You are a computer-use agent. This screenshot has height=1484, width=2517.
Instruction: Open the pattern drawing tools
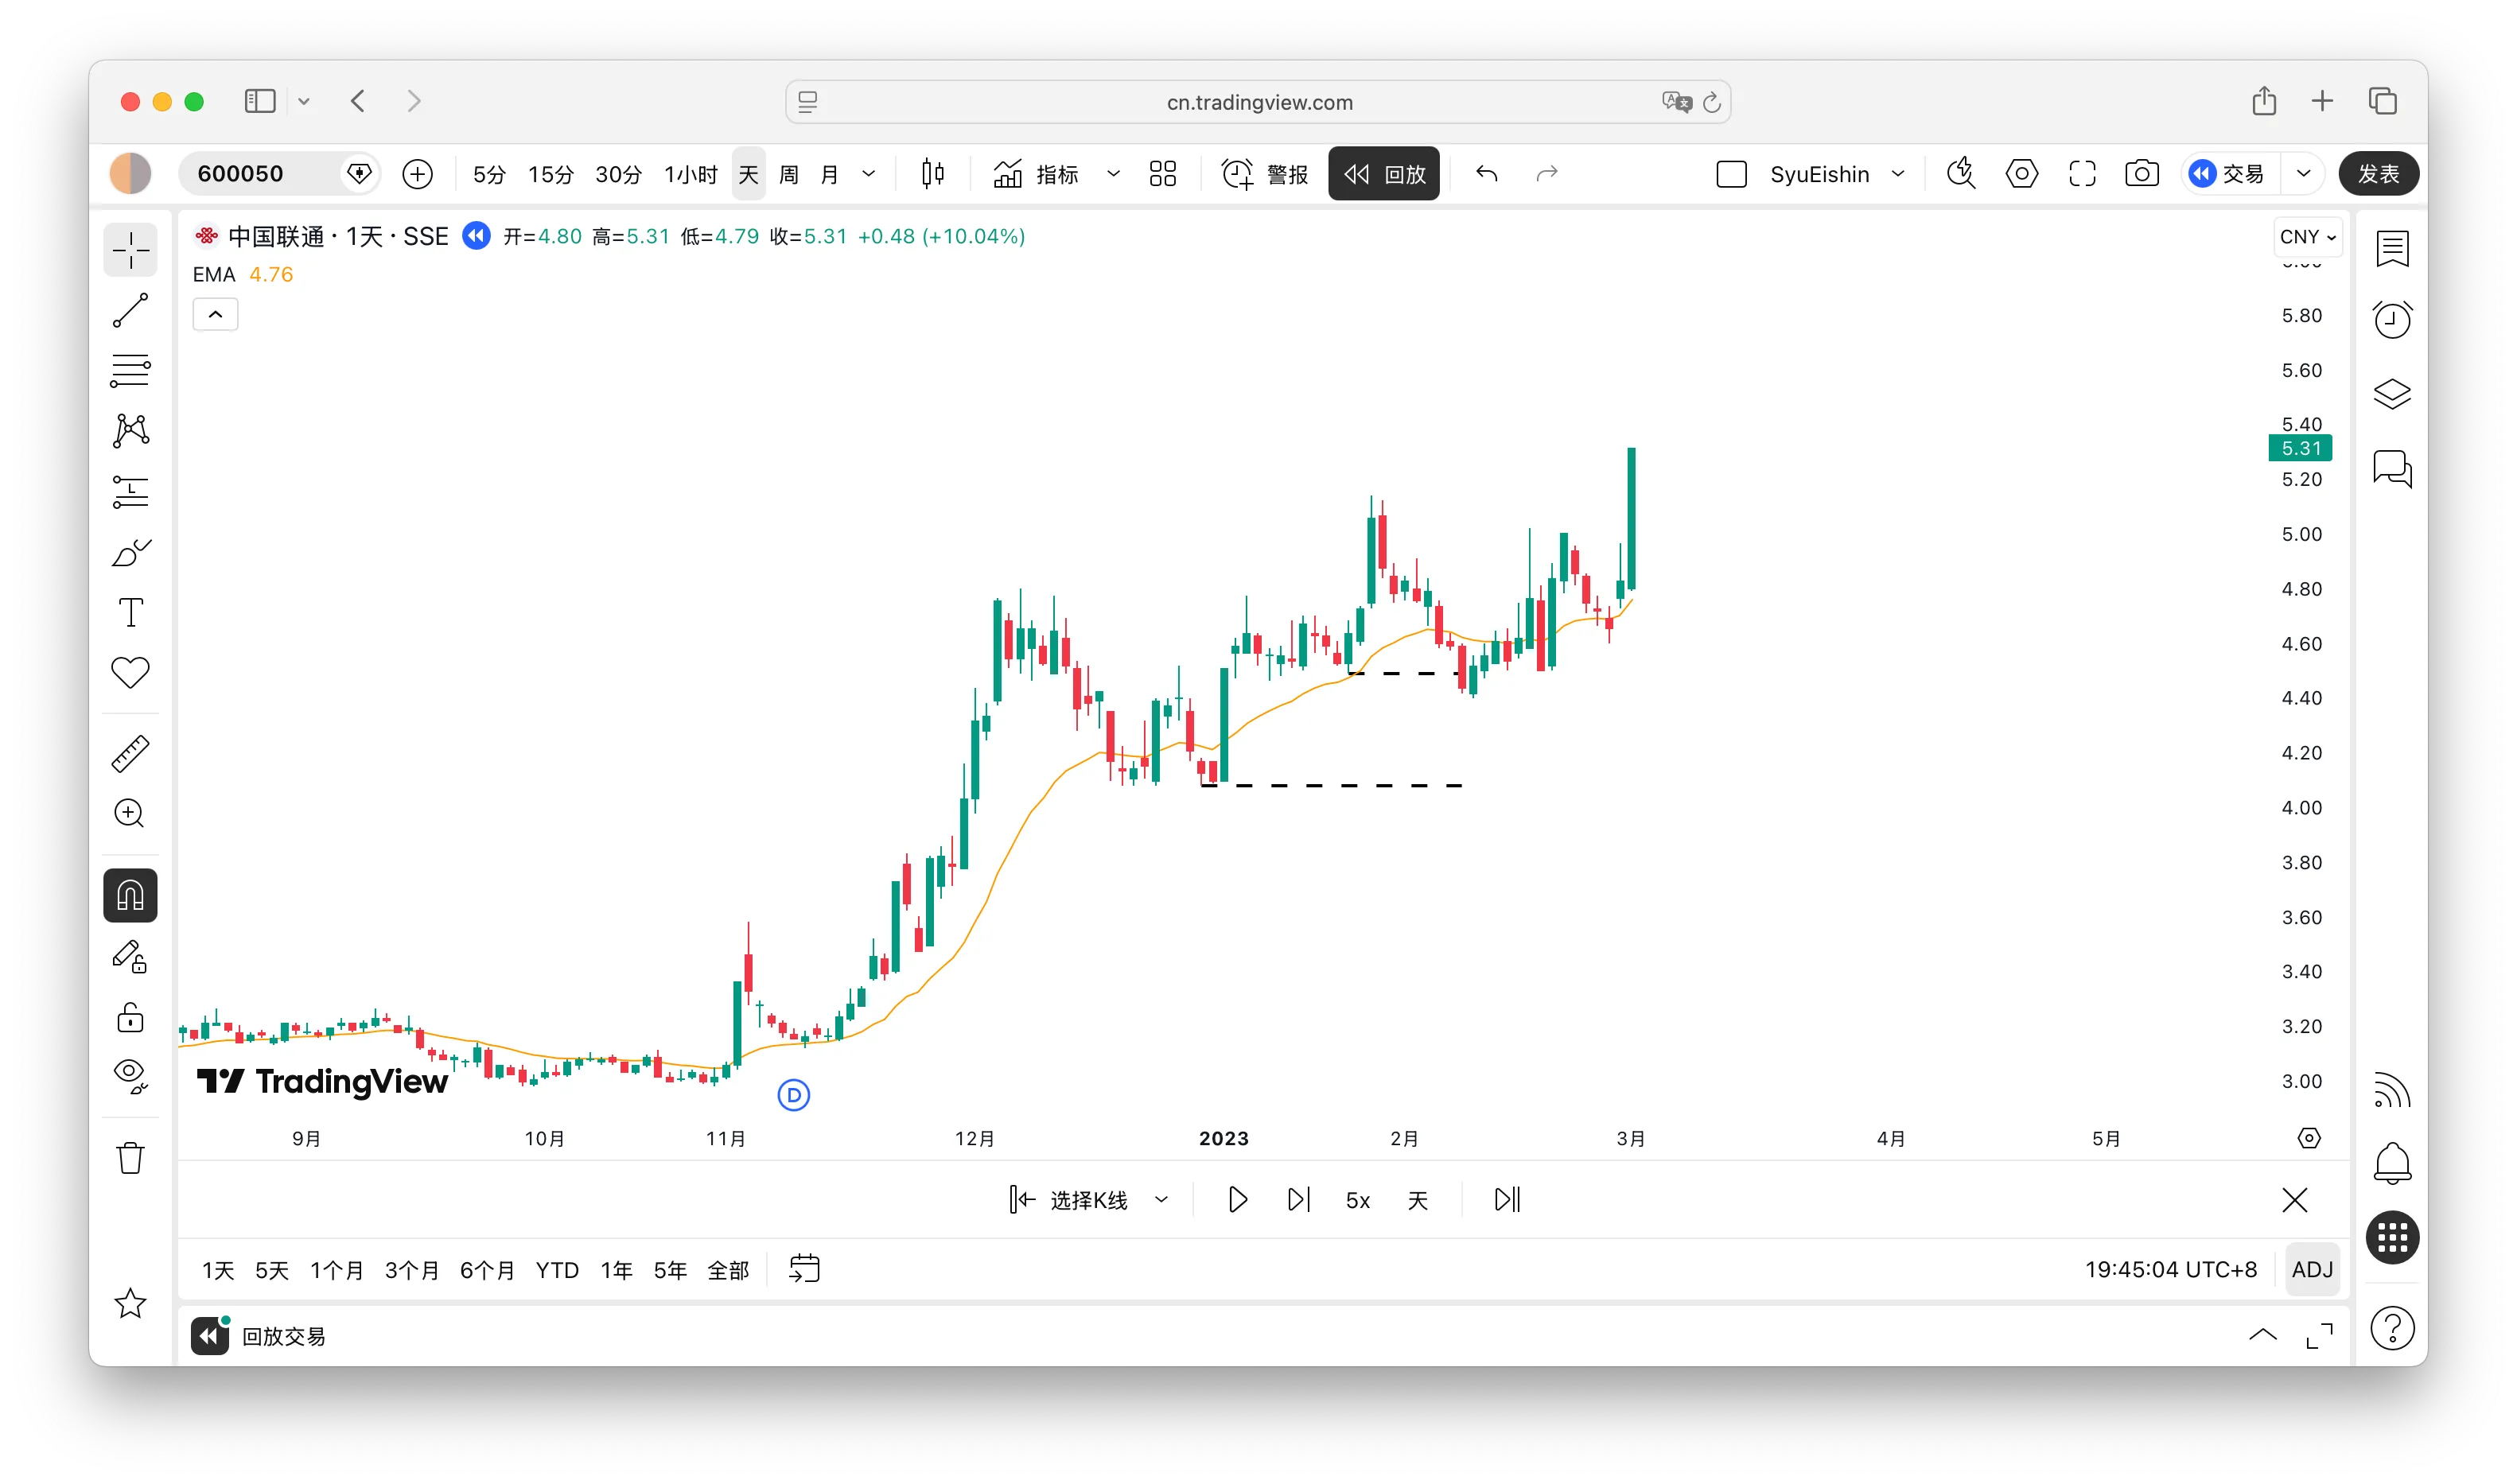pyautogui.click(x=130, y=431)
